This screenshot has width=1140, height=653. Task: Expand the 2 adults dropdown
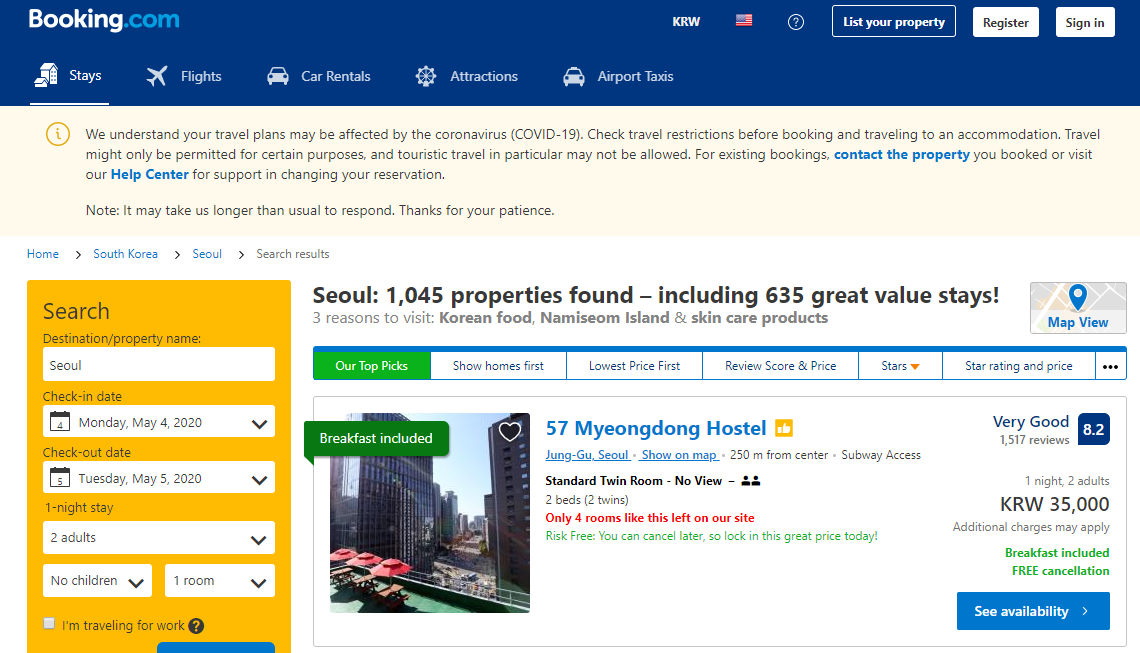tap(158, 538)
